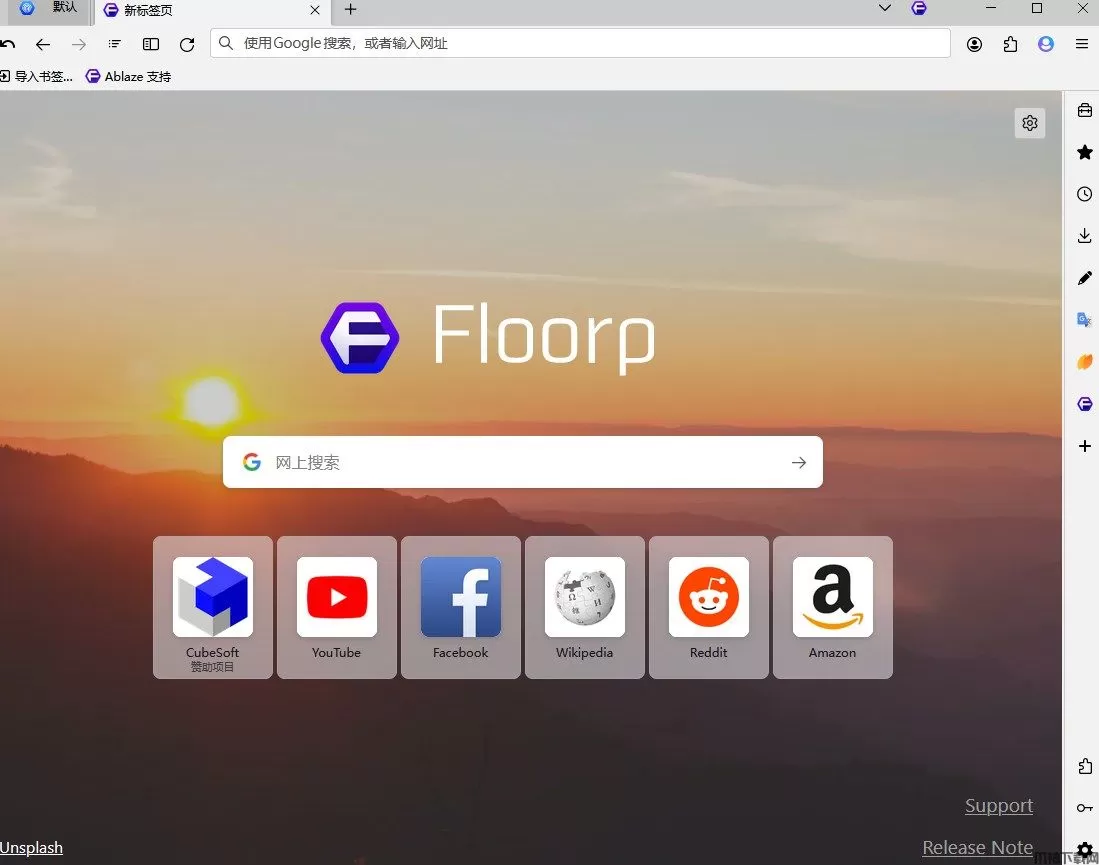Open downloads panel in sidebar
This screenshot has height=865, width=1099.
click(x=1084, y=236)
